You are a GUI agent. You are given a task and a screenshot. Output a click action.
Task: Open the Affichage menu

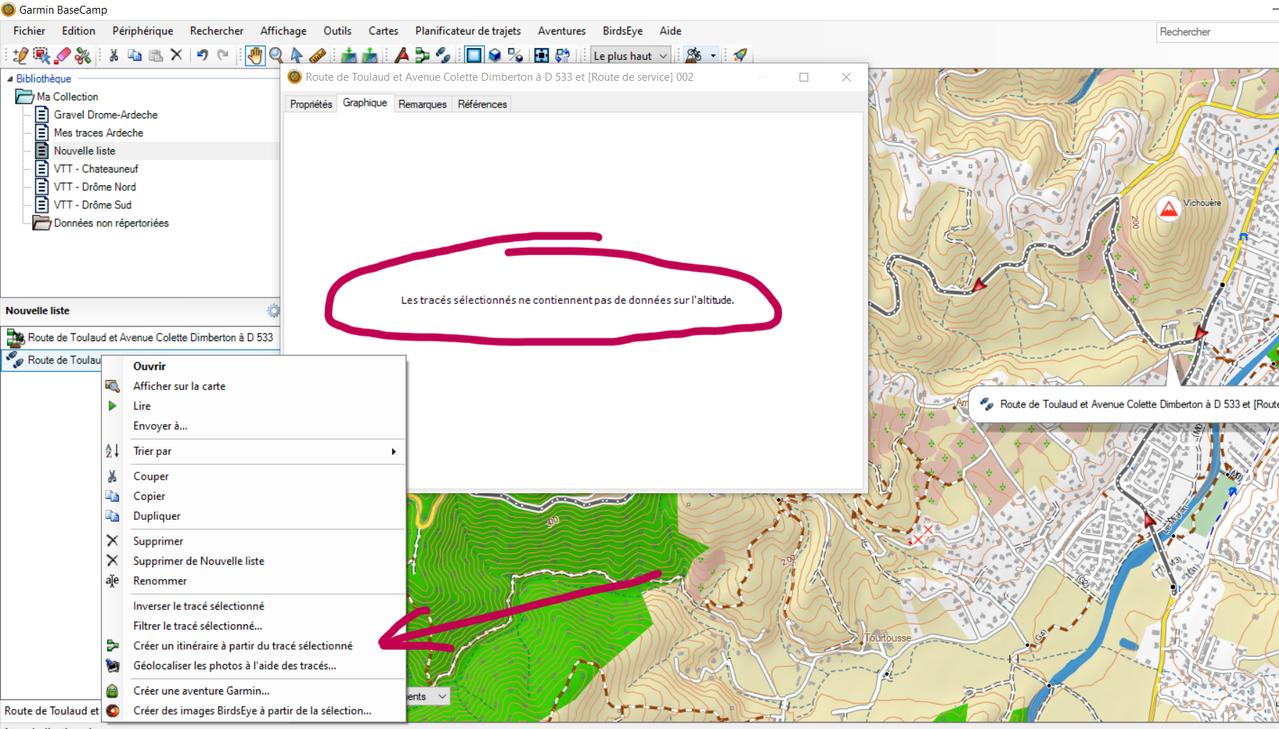[x=283, y=31]
